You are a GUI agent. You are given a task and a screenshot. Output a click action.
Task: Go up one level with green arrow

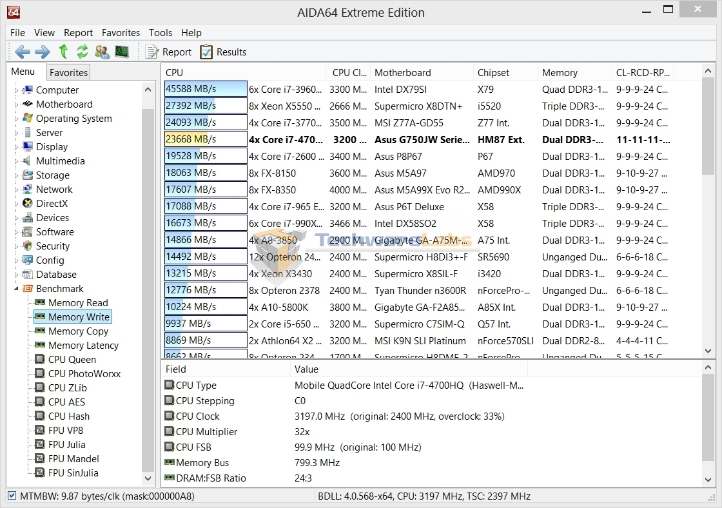click(x=64, y=52)
